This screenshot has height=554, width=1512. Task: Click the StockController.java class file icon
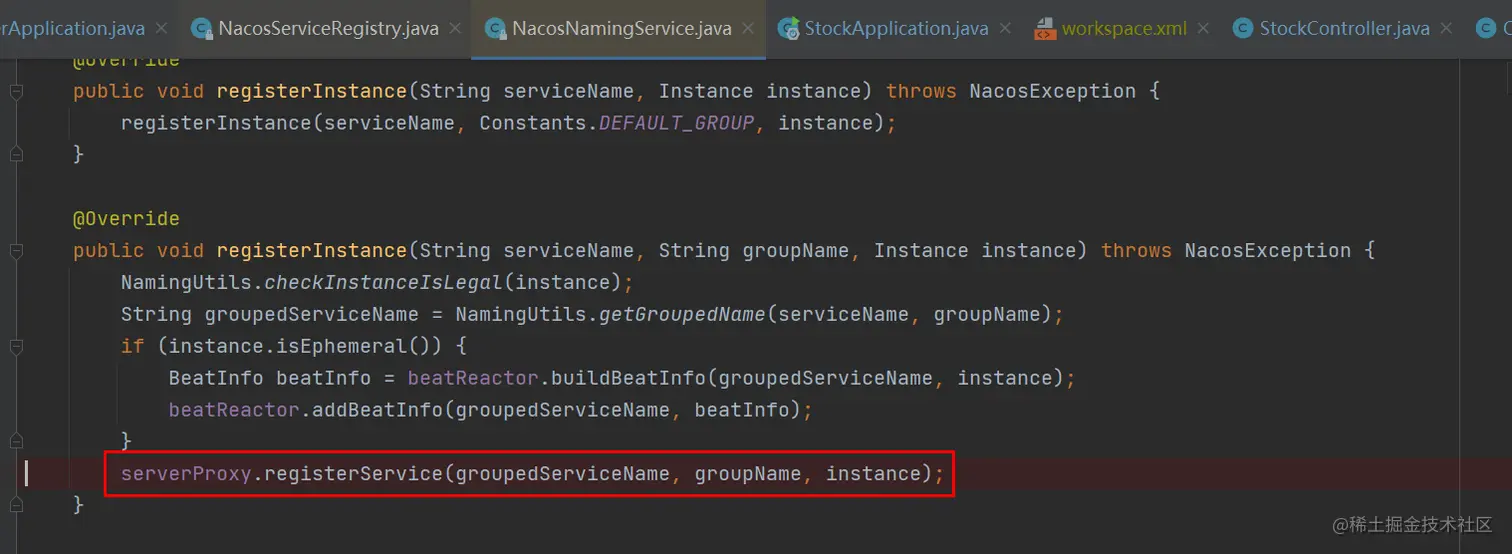pyautogui.click(x=1243, y=29)
